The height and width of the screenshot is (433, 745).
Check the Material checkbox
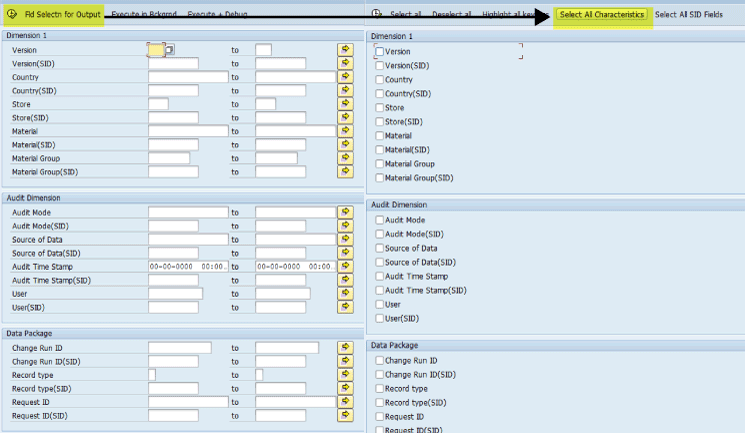click(x=379, y=135)
